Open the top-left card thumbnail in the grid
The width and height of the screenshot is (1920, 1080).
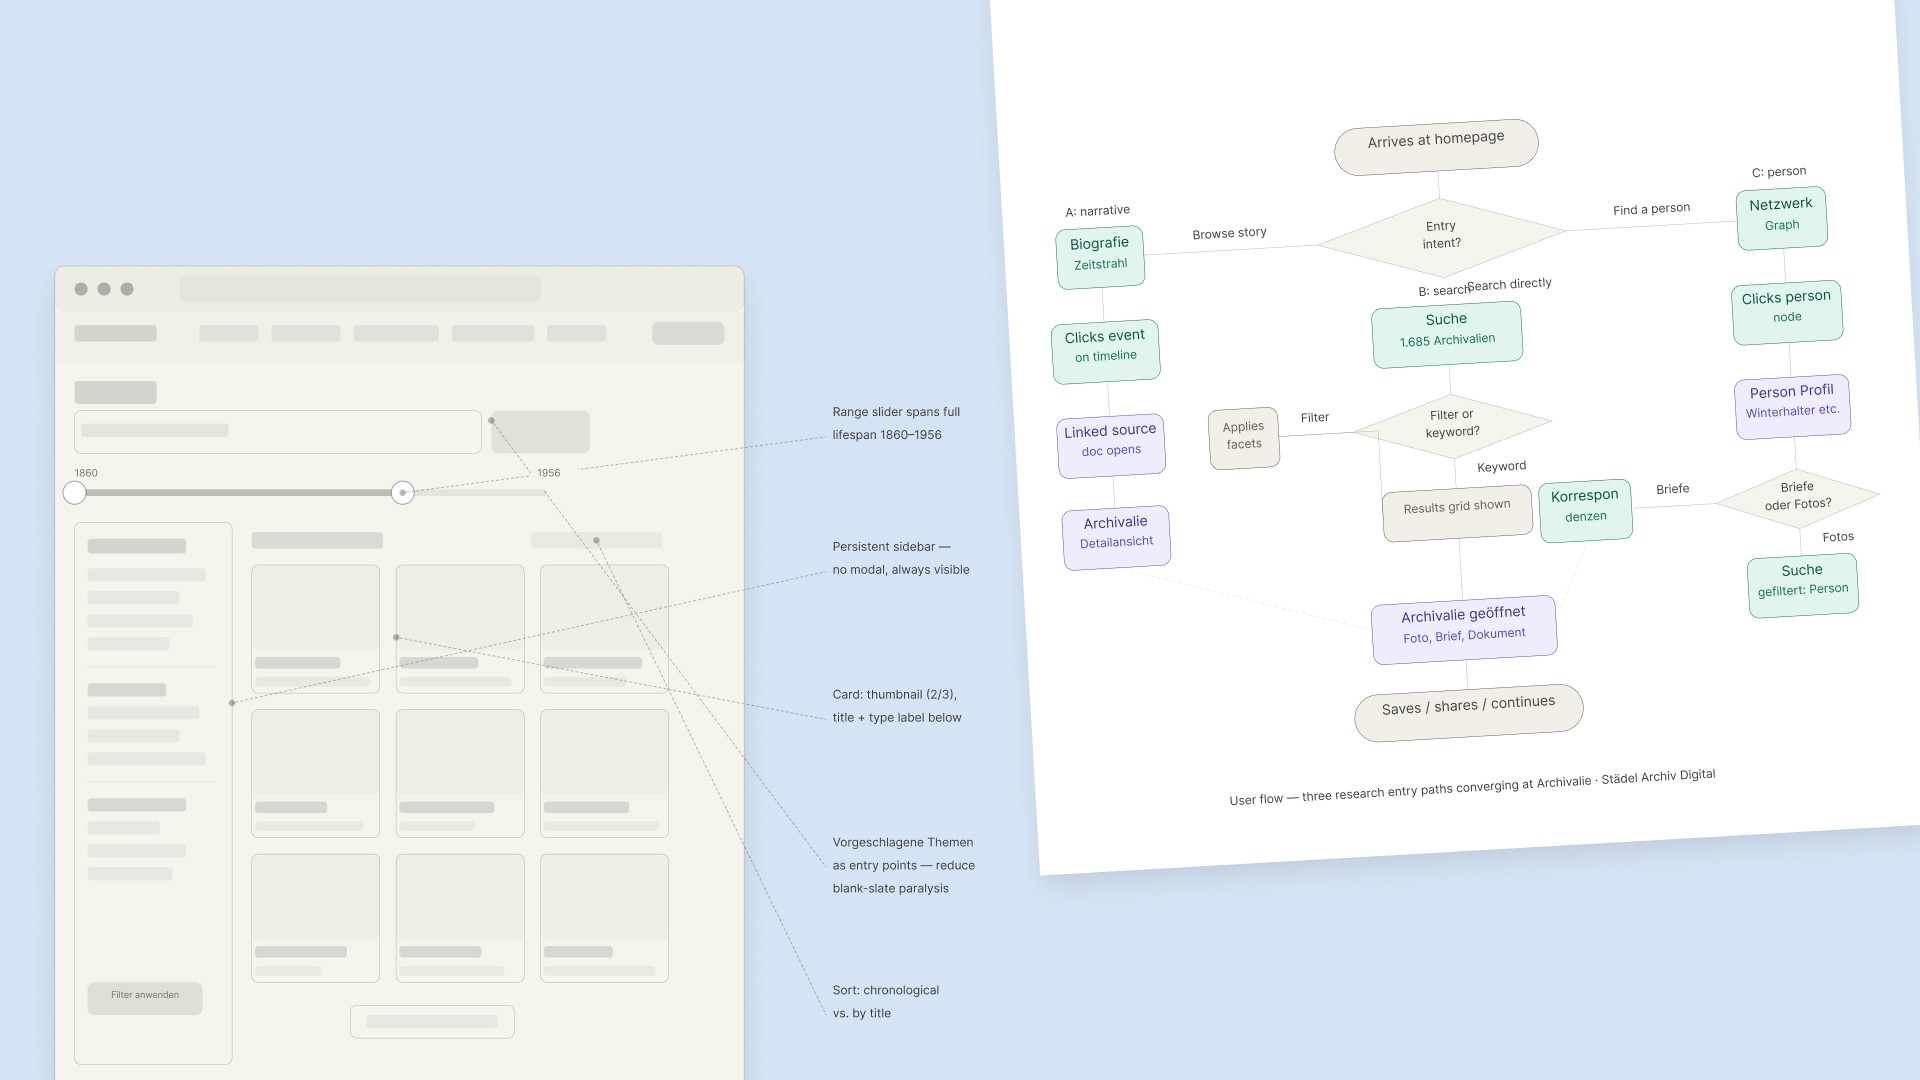[315, 610]
